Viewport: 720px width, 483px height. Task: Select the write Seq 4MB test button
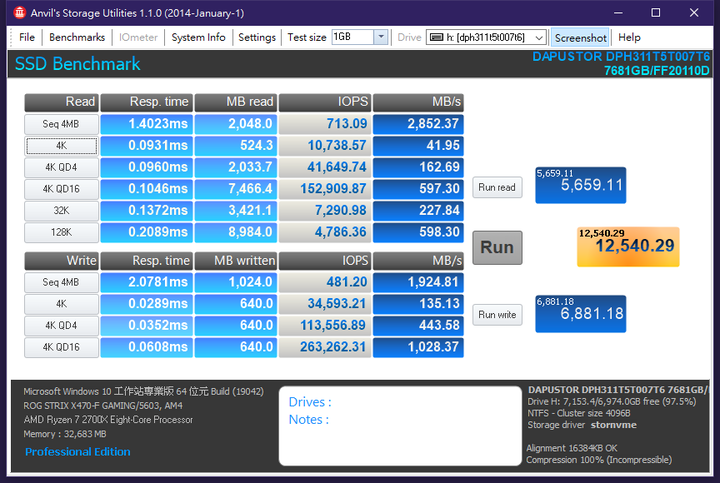click(61, 282)
